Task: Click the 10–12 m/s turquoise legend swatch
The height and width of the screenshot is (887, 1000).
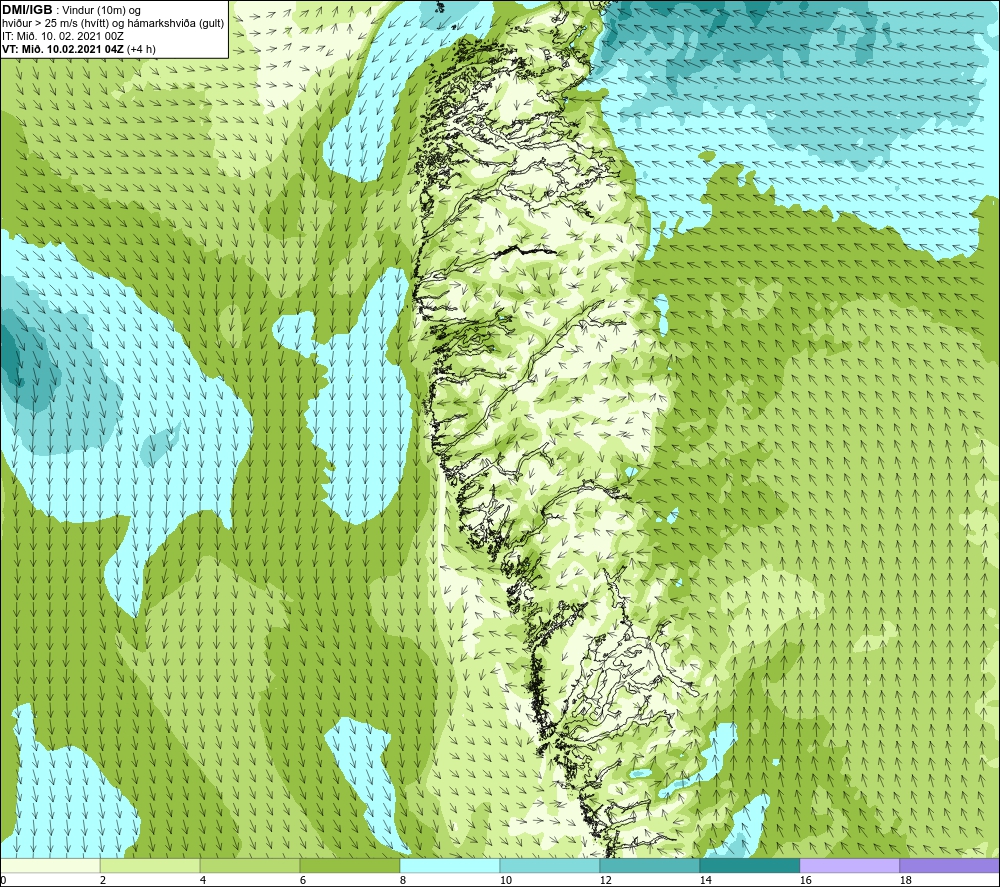Action: pos(550,866)
